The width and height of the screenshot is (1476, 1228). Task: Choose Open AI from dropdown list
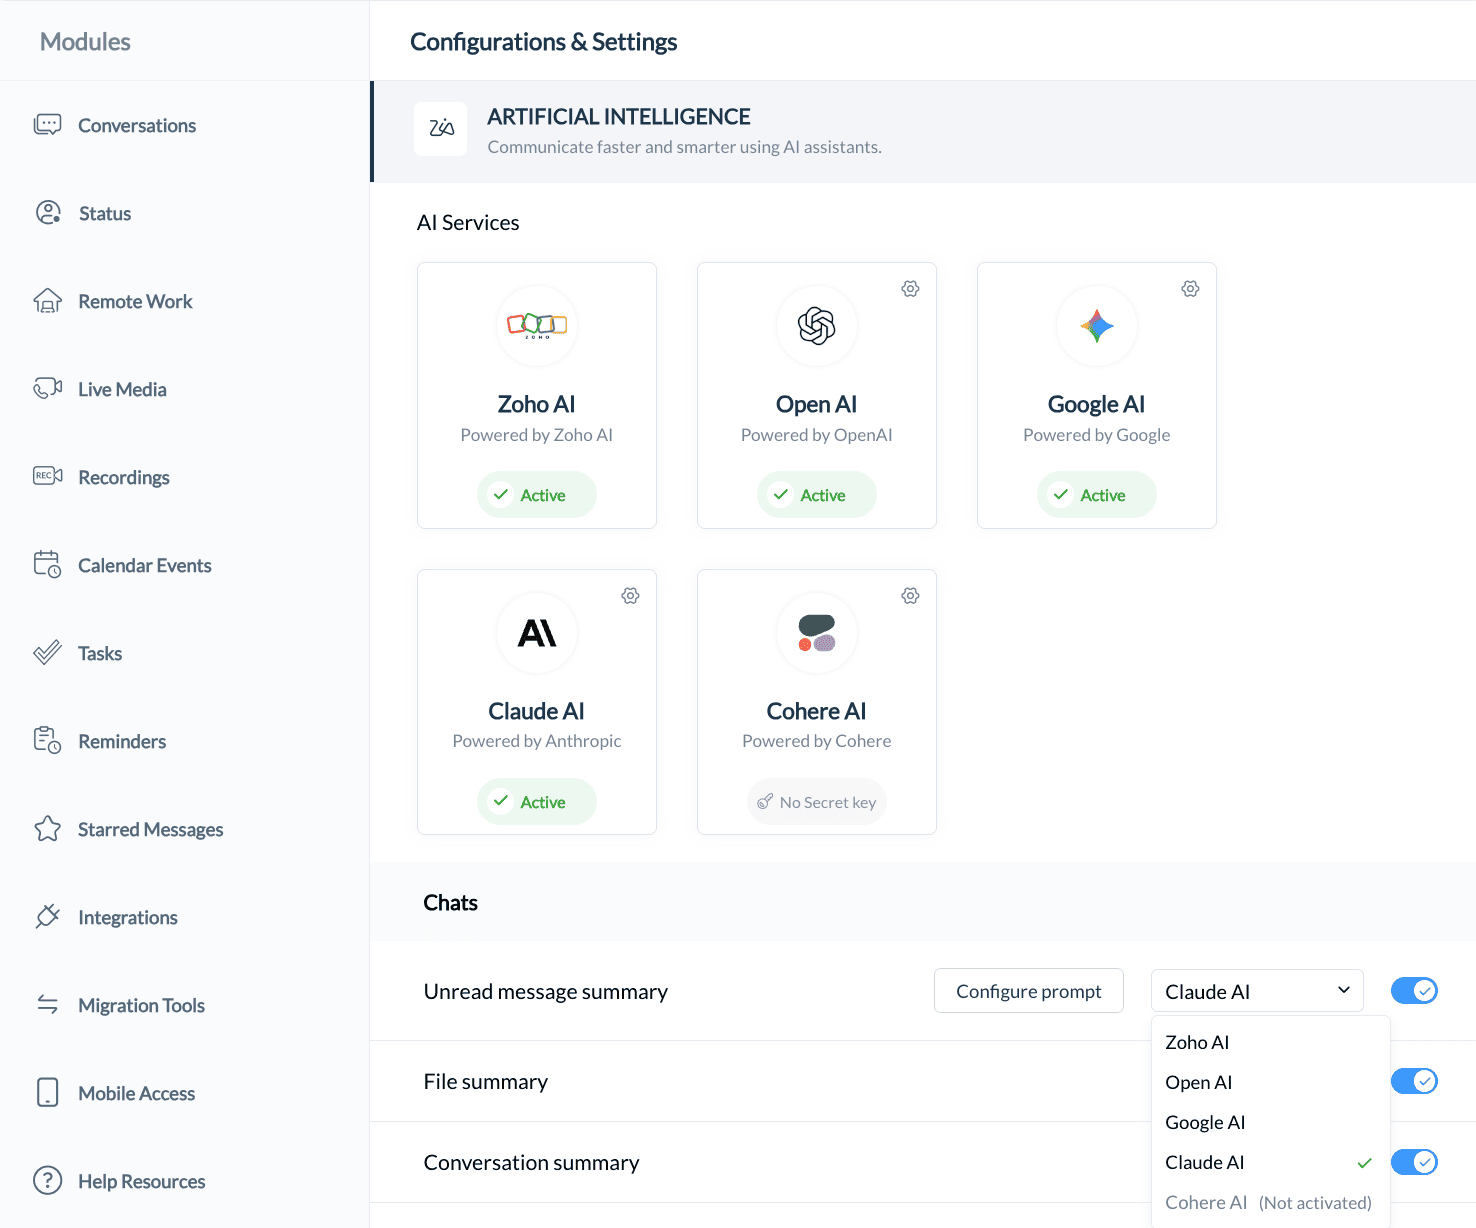pos(1270,1082)
